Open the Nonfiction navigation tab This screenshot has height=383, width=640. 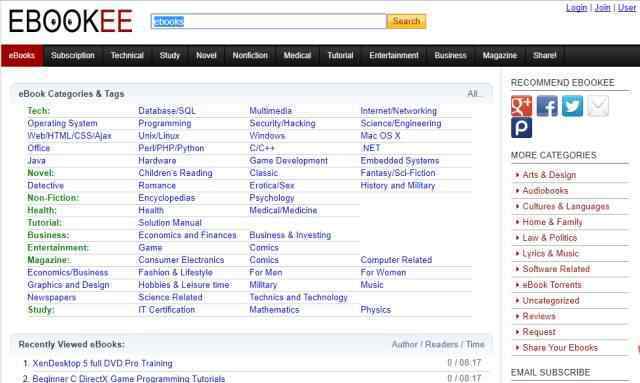(x=250, y=56)
